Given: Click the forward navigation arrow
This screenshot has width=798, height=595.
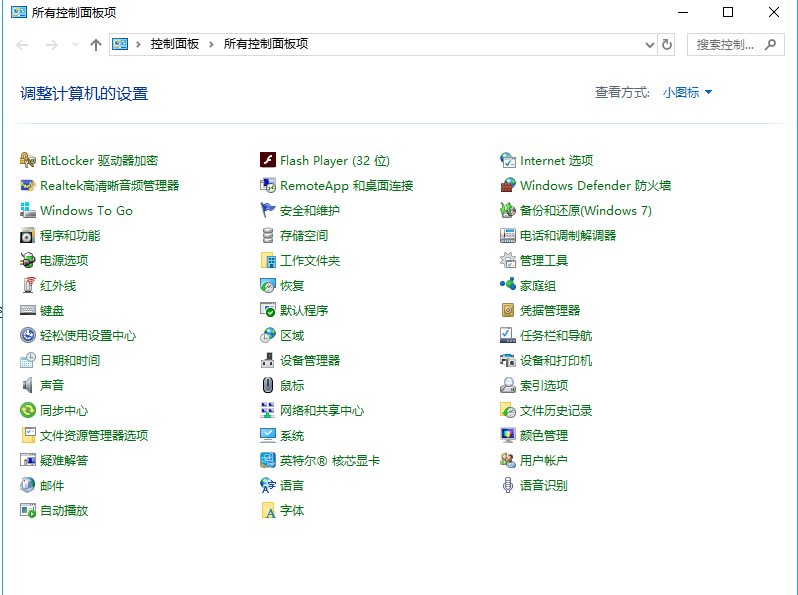Looking at the screenshot, I should click(51, 45).
